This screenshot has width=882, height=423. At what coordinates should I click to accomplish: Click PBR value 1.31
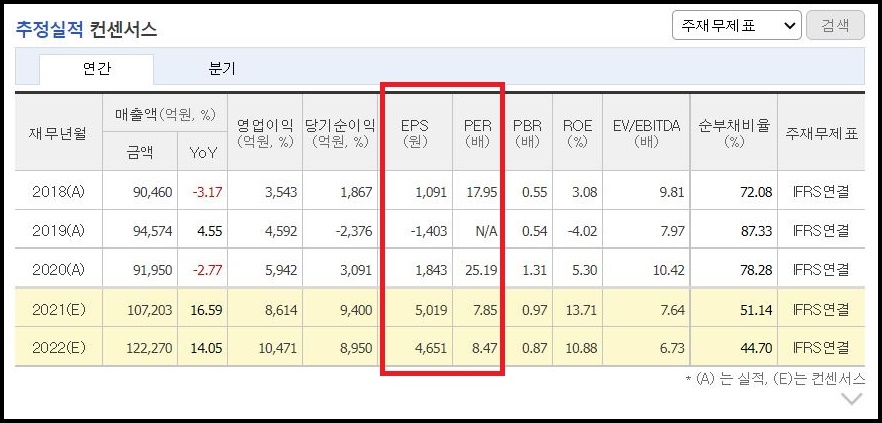(534, 271)
